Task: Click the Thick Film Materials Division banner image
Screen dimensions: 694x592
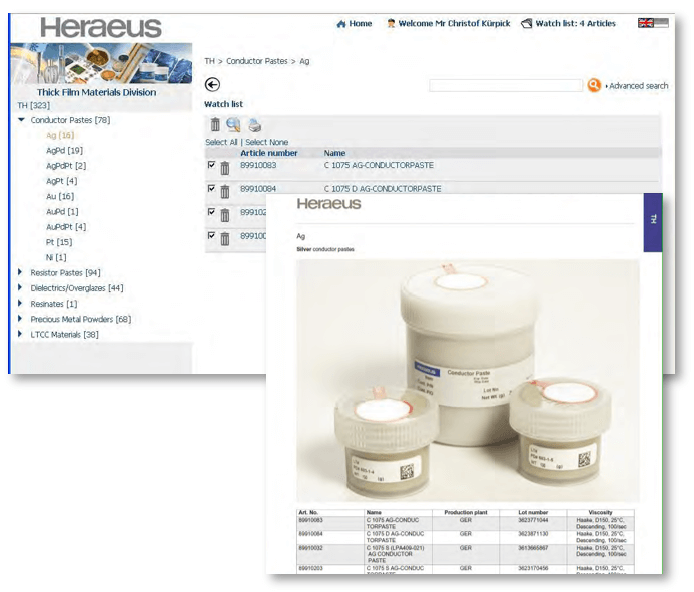Action: tap(101, 63)
